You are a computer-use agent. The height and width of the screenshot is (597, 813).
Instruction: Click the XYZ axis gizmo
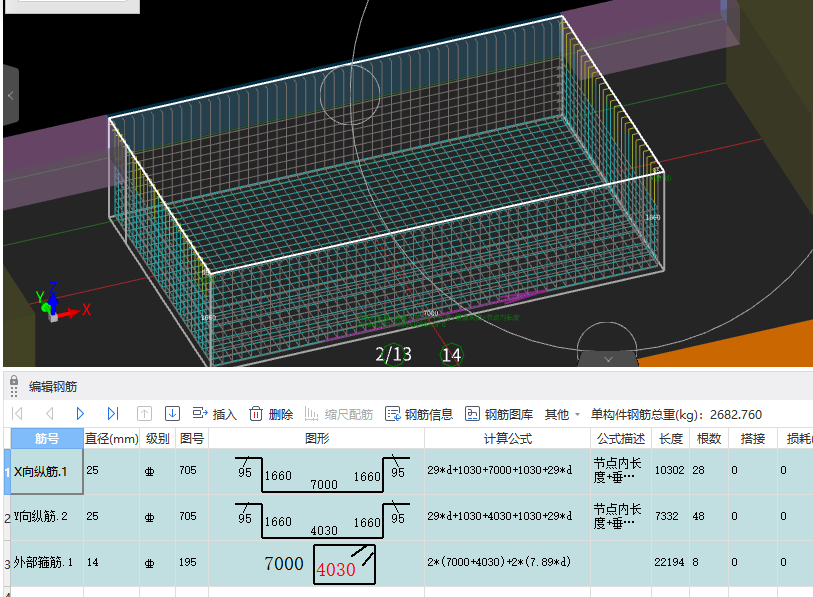[x=61, y=304]
